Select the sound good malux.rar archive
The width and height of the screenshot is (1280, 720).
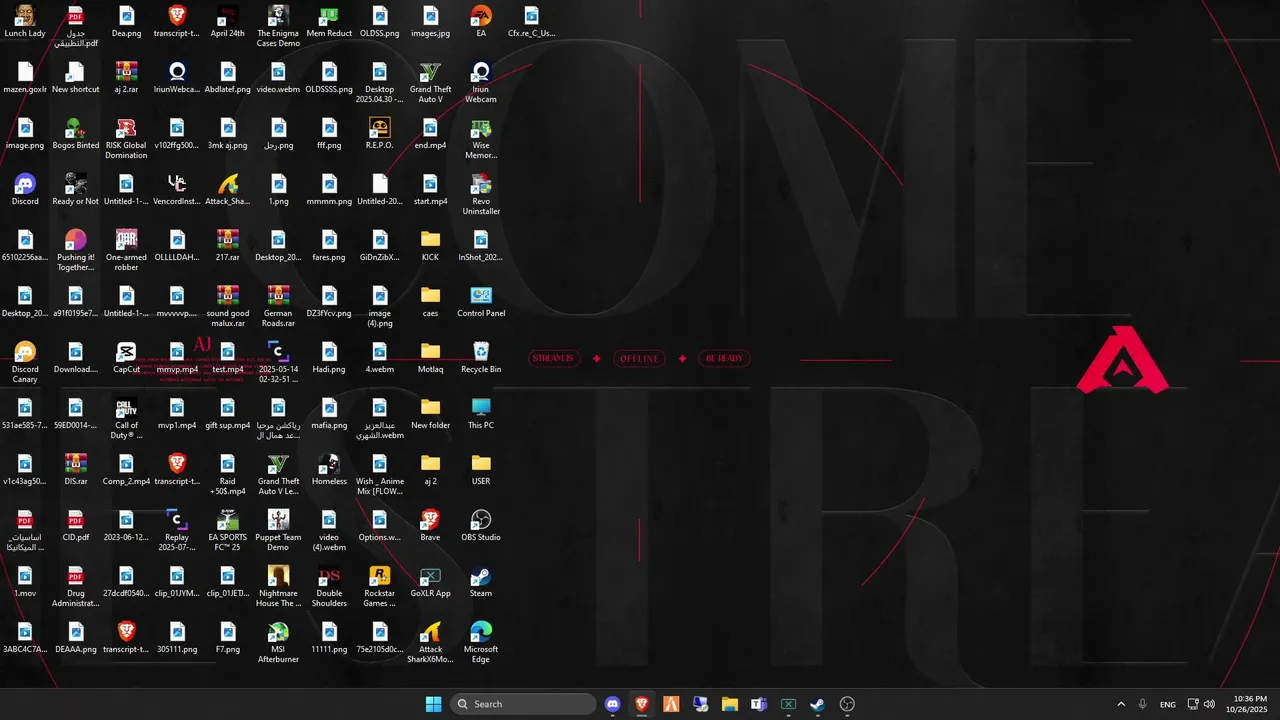pos(227,307)
